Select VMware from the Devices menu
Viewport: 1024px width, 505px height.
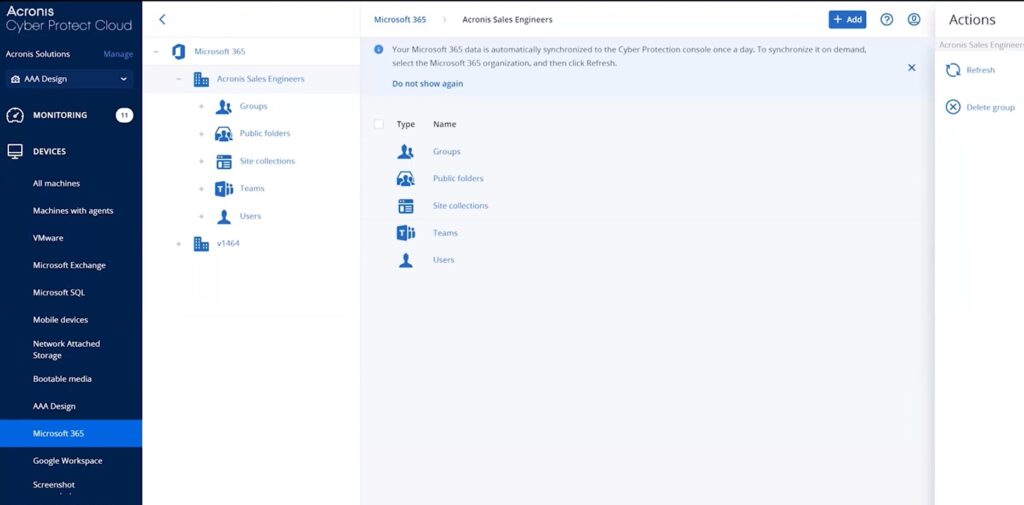click(x=48, y=238)
